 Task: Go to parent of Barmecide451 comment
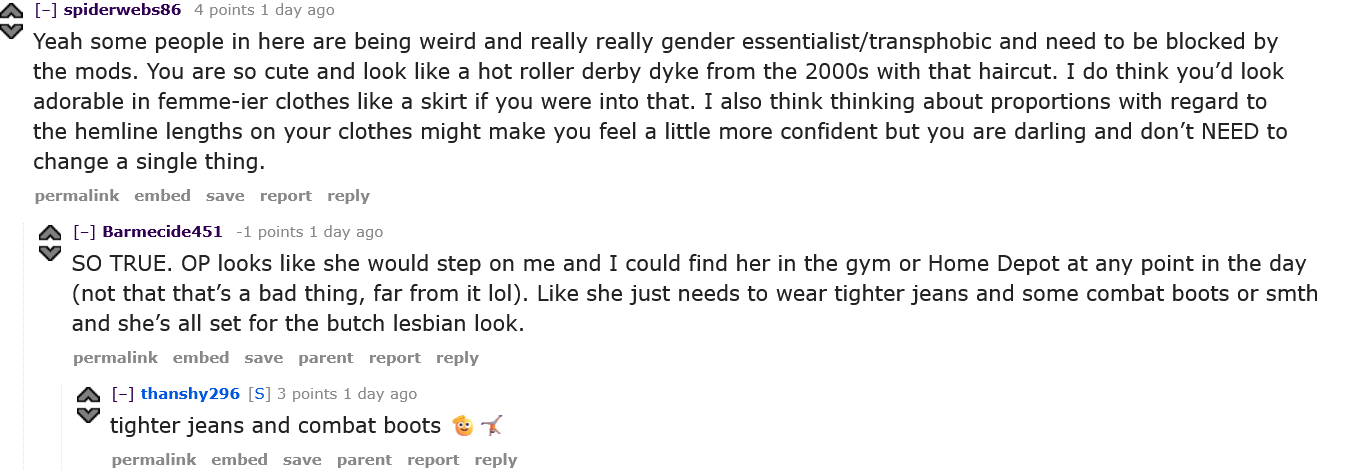pos(326,358)
